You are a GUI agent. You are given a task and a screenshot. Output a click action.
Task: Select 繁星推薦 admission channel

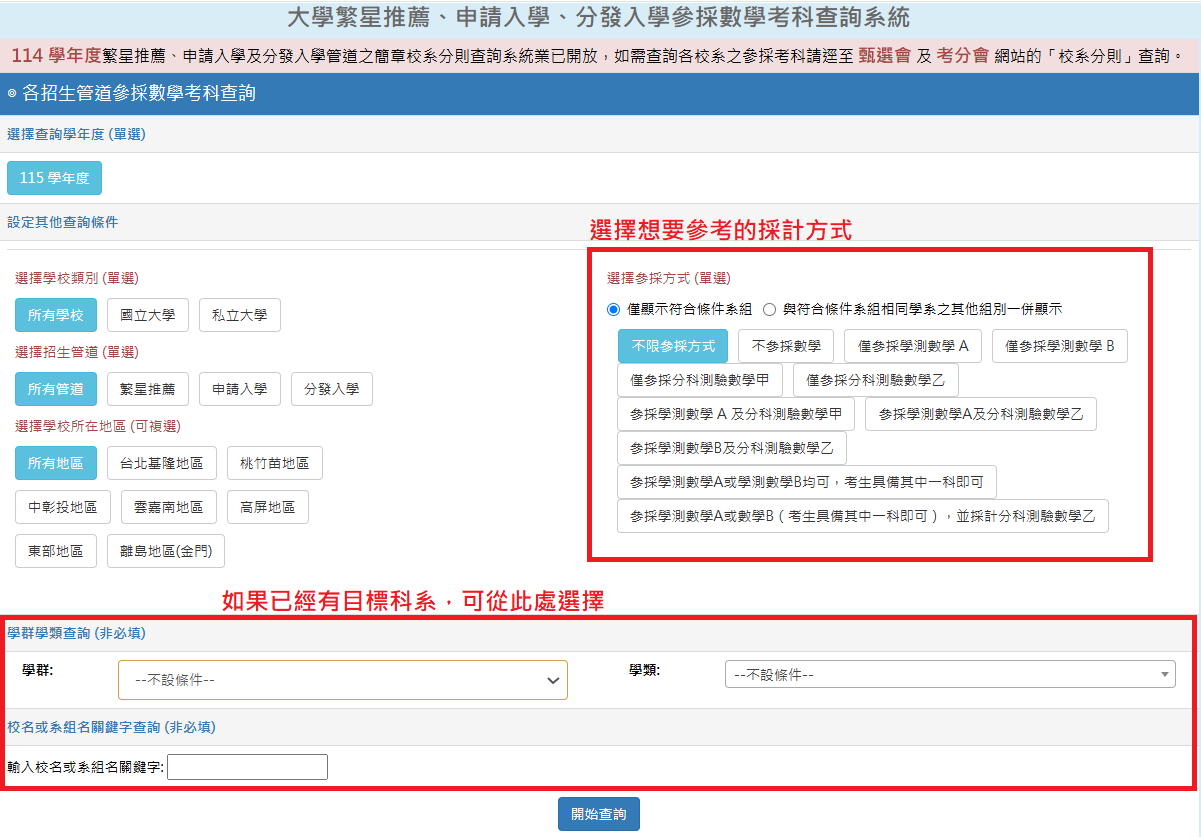(147, 389)
